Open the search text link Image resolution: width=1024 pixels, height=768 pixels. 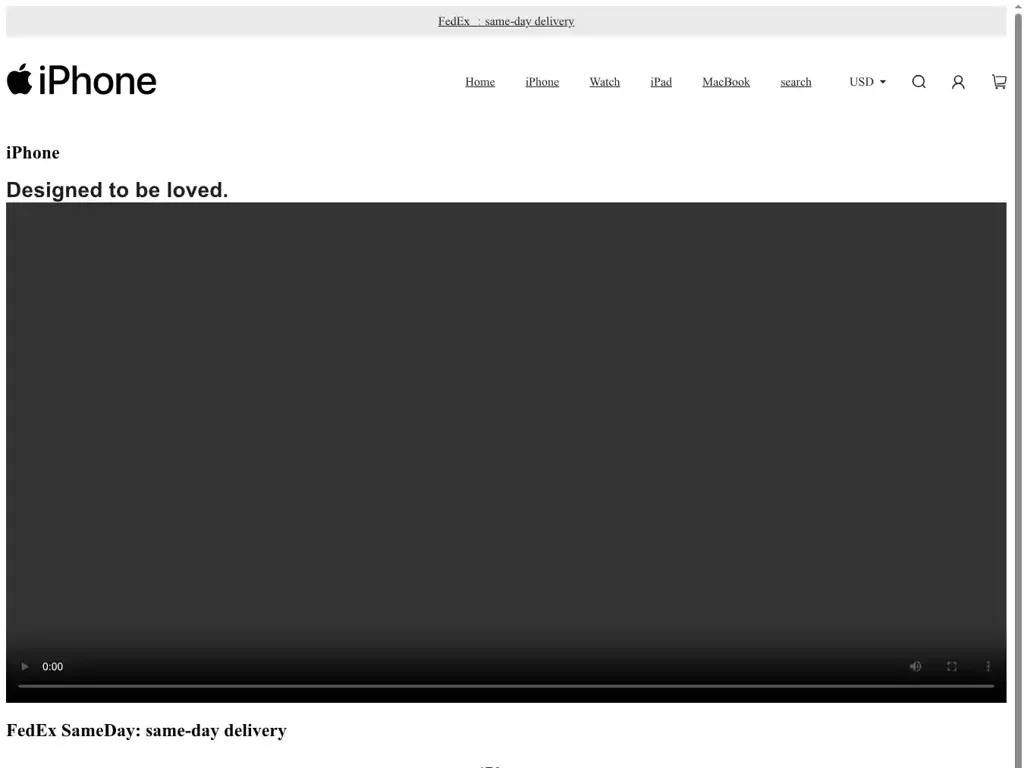click(795, 82)
